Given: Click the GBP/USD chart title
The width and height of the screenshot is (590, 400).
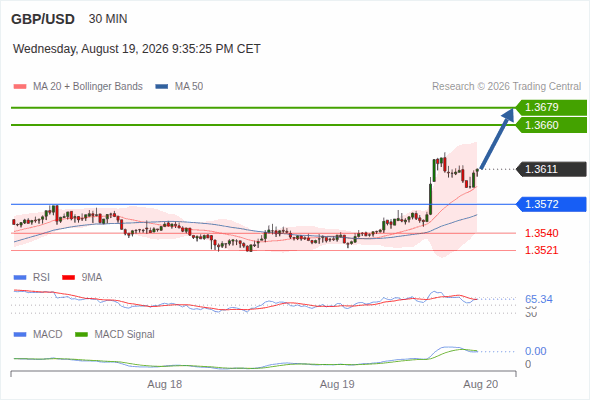Looking at the screenshot, I should pos(43,19).
